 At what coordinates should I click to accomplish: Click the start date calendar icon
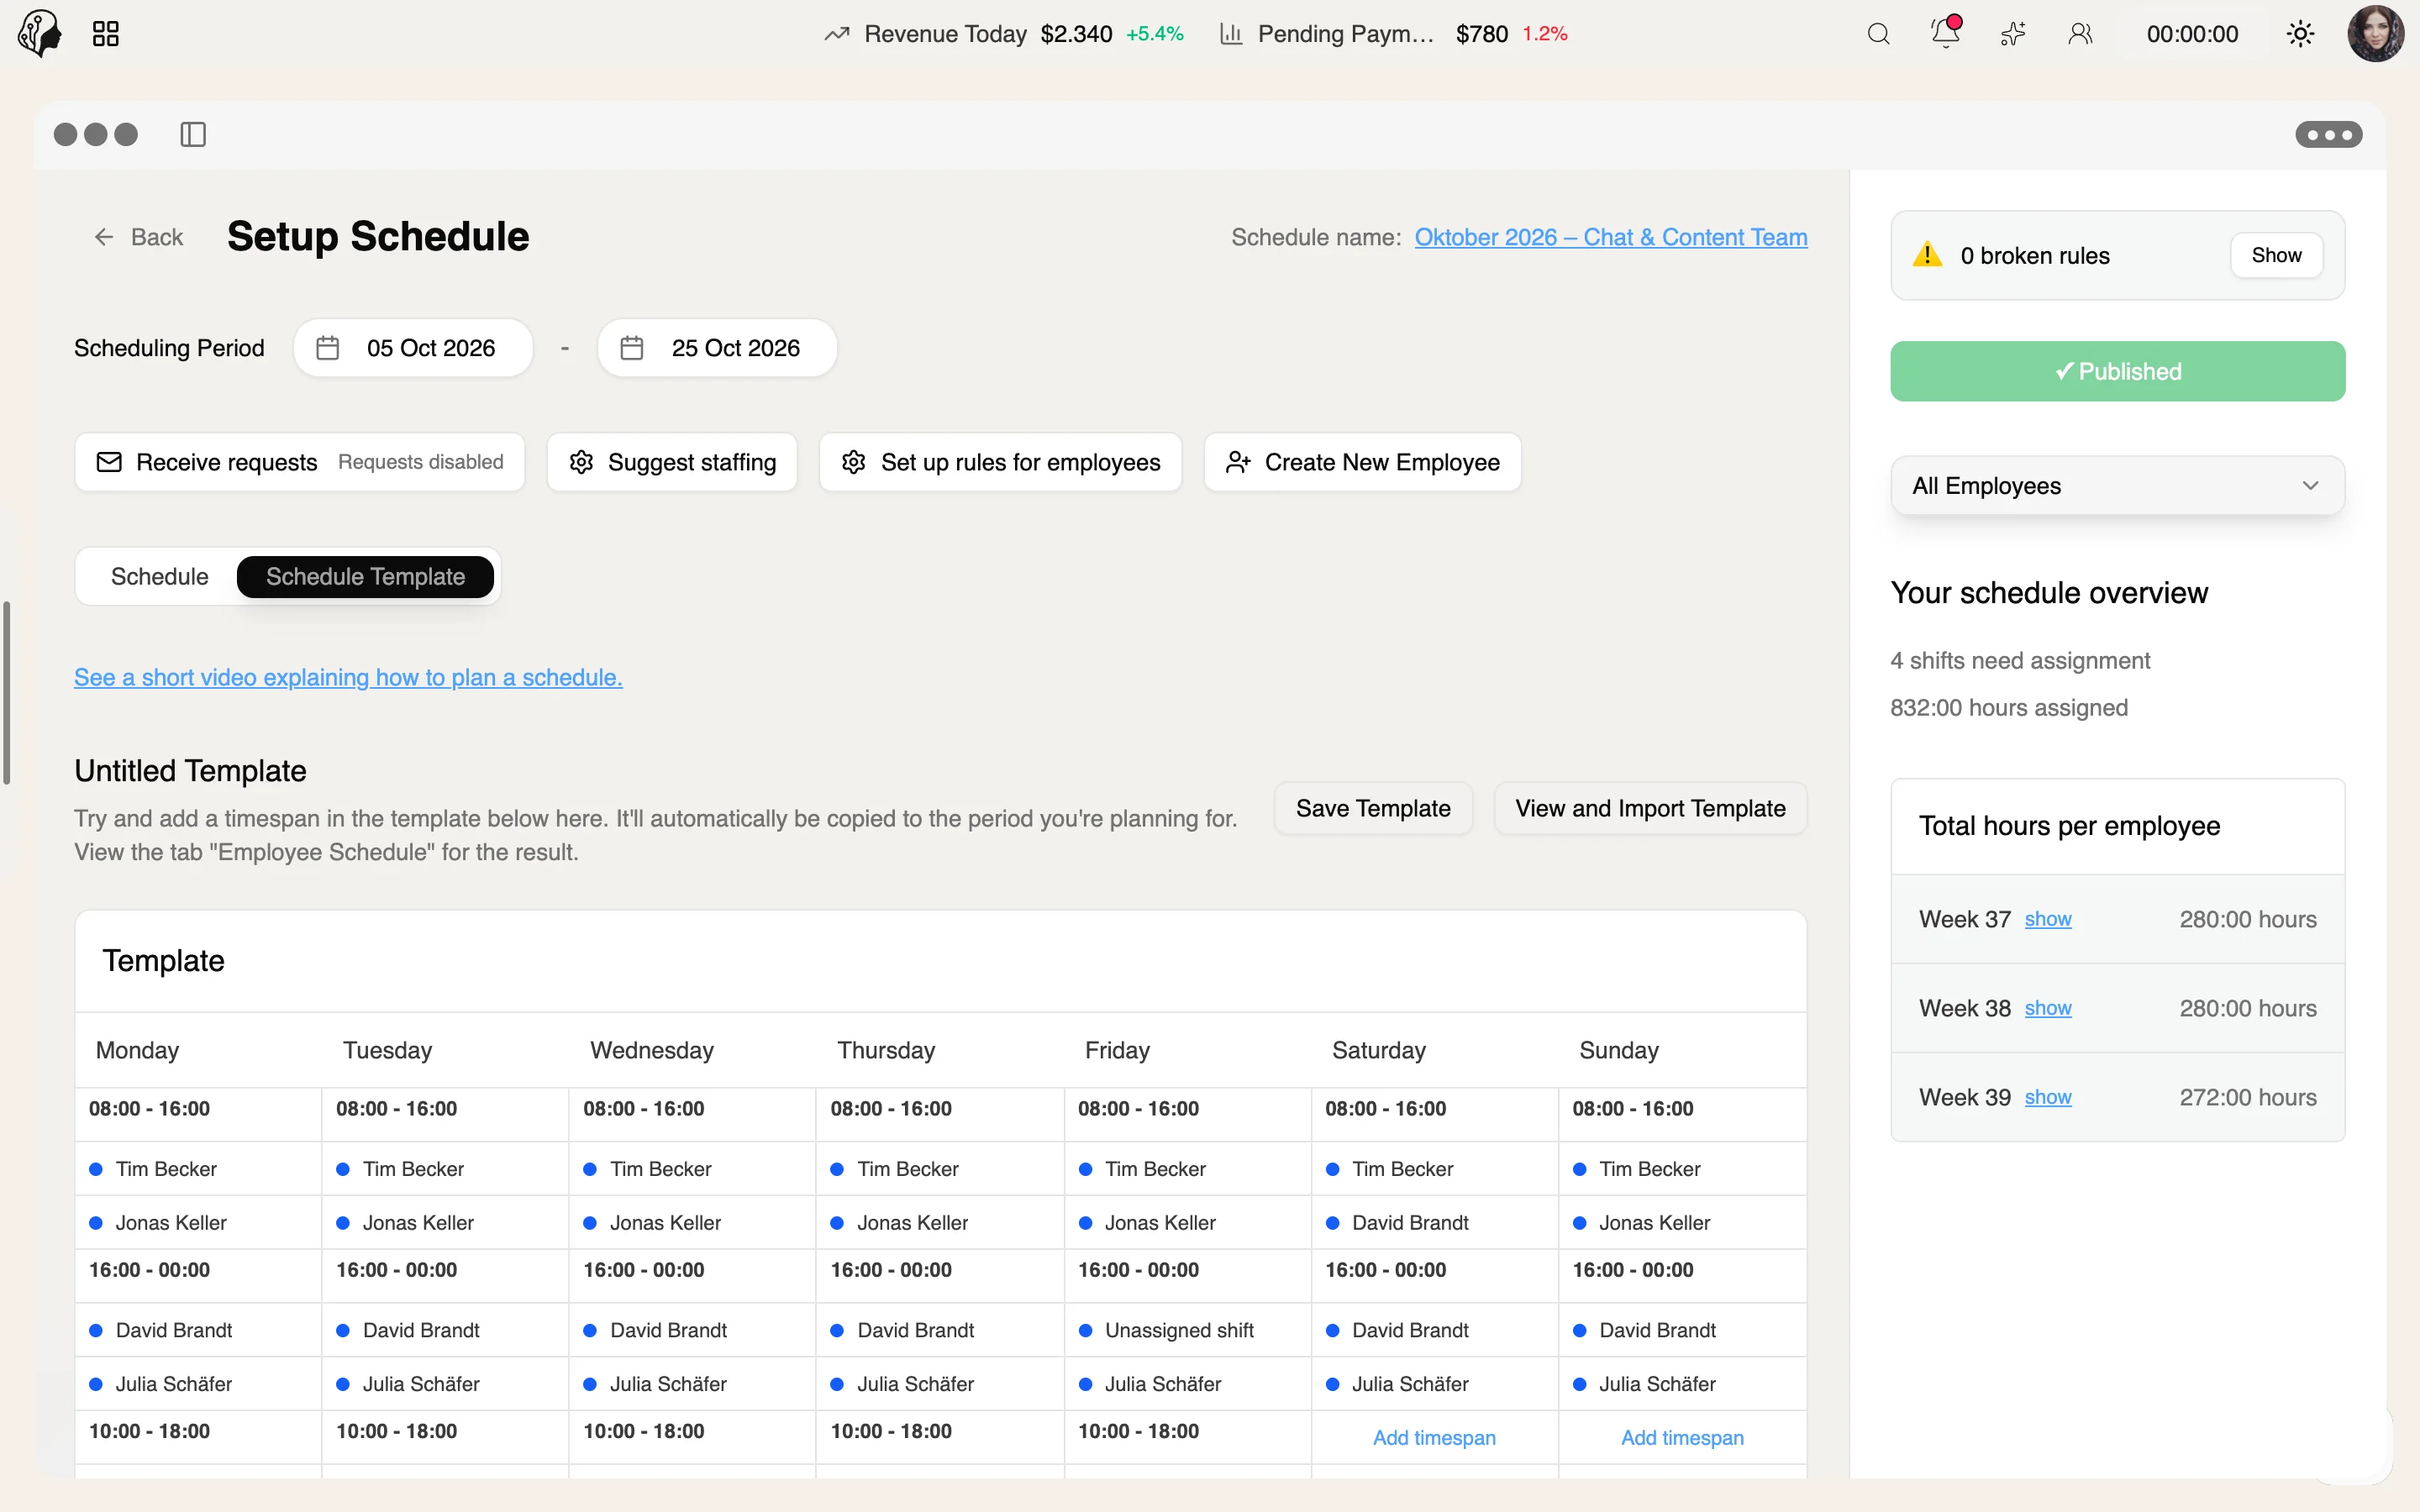[x=328, y=348]
